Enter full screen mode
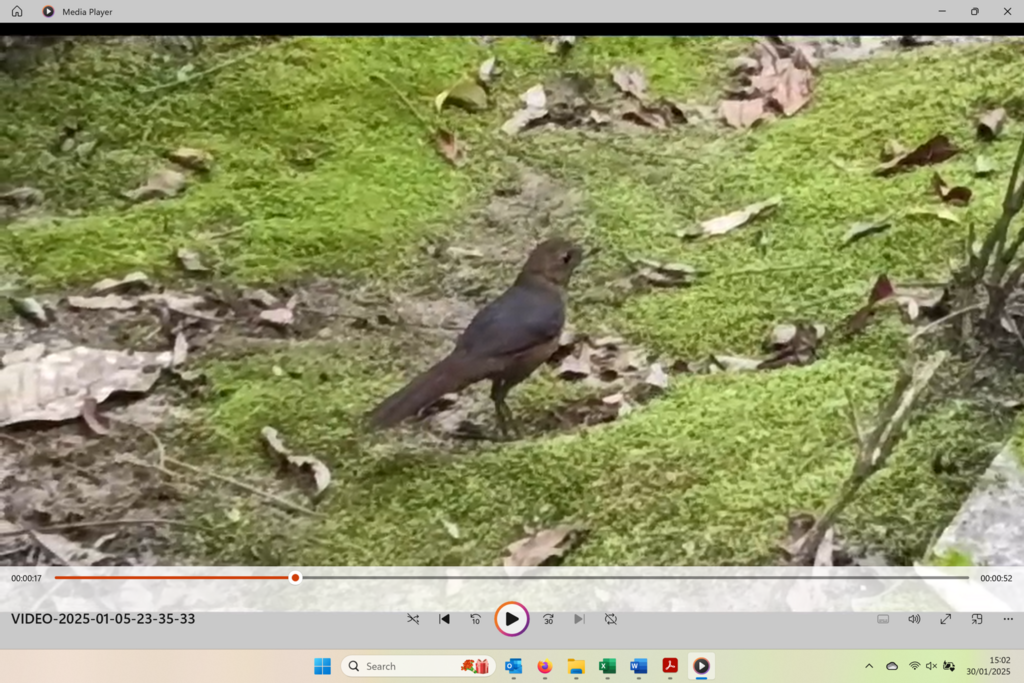This screenshot has height=683, width=1024. pyautogui.click(x=945, y=619)
